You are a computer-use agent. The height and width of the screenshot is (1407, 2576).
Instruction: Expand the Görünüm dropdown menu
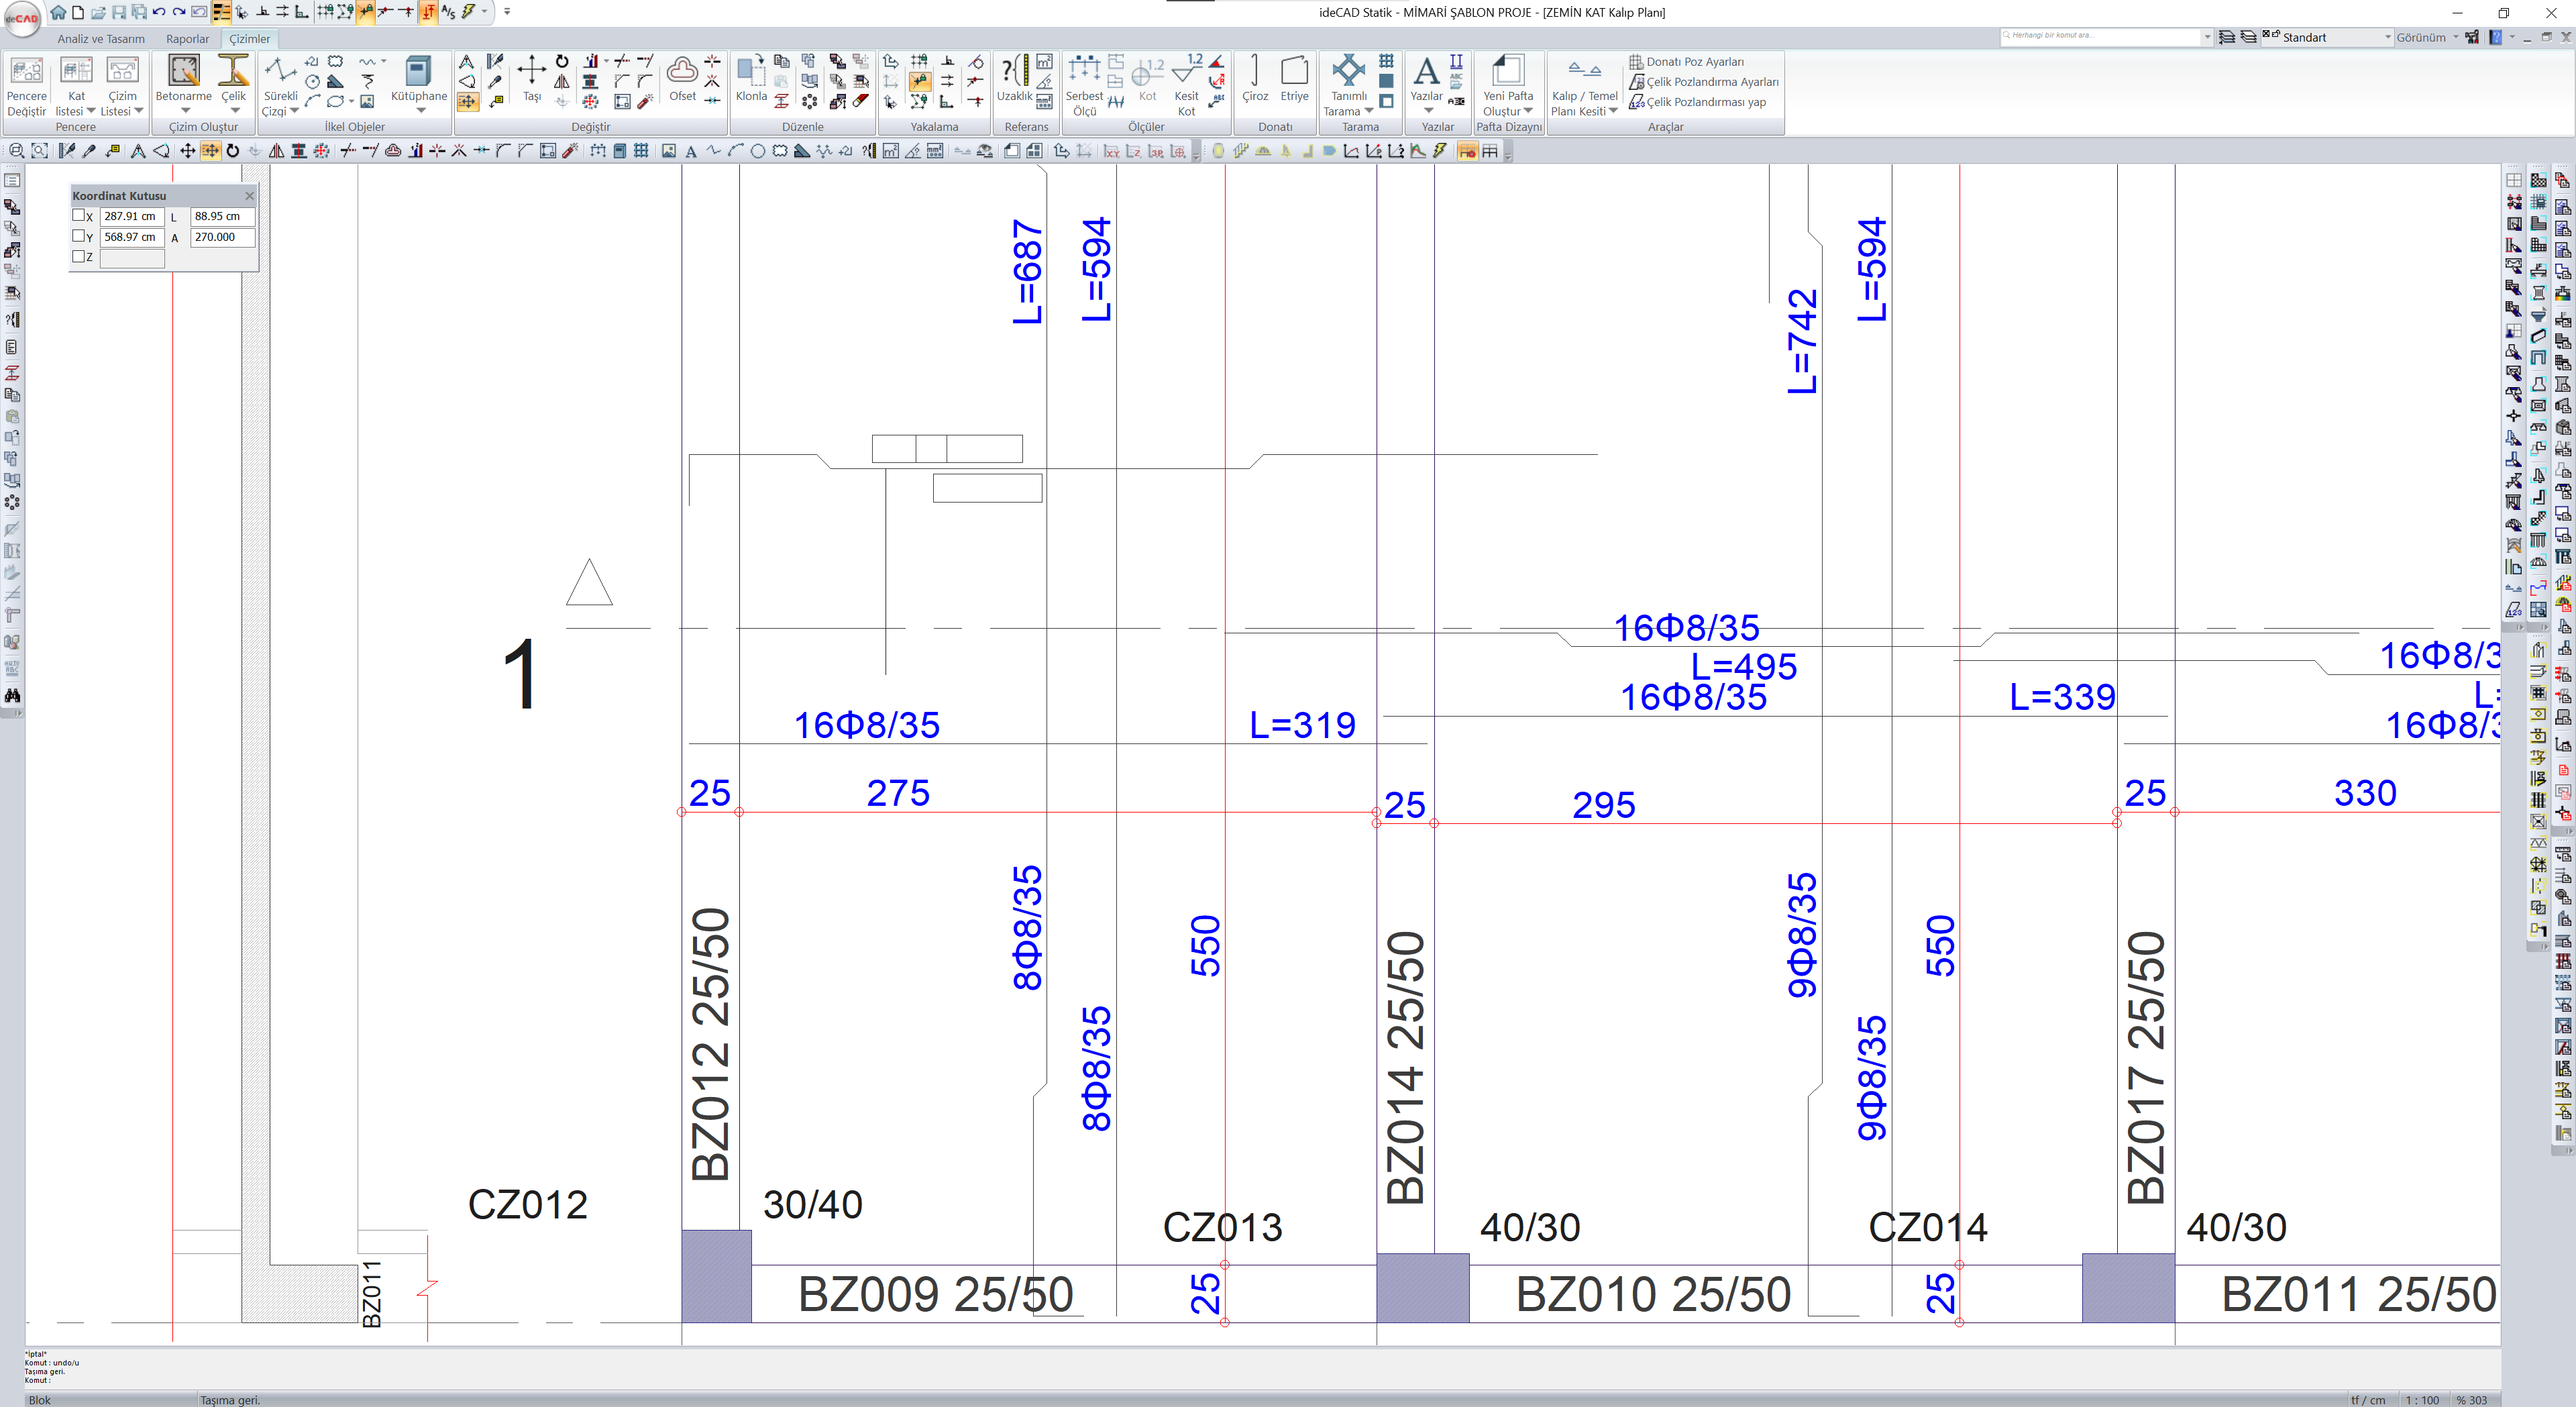click(x=2425, y=37)
